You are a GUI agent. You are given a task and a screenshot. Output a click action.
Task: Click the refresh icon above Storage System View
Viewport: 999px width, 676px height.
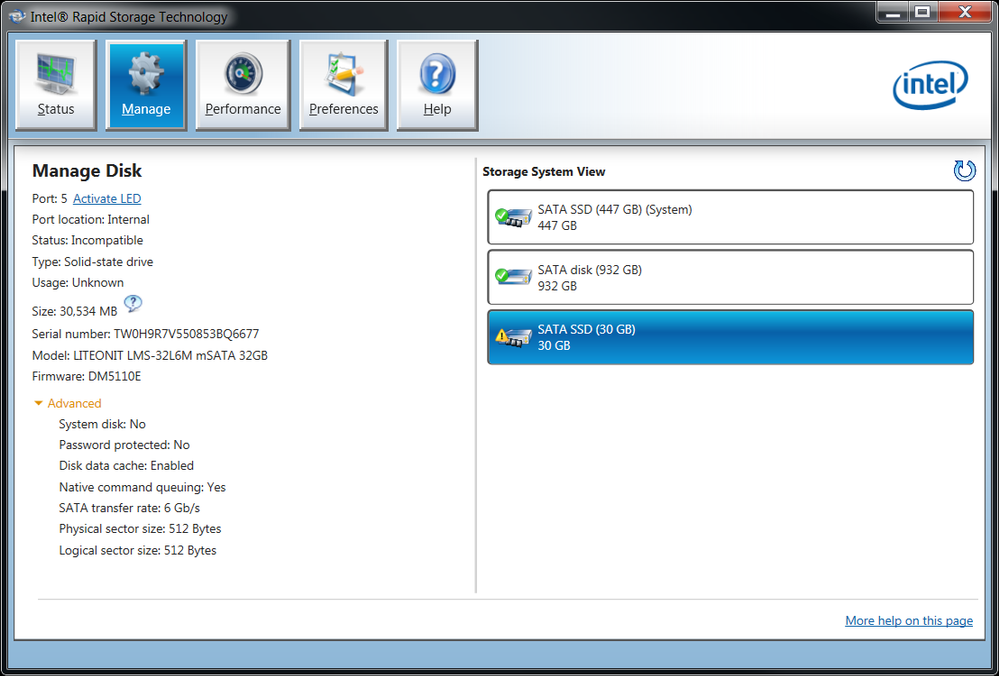964,171
